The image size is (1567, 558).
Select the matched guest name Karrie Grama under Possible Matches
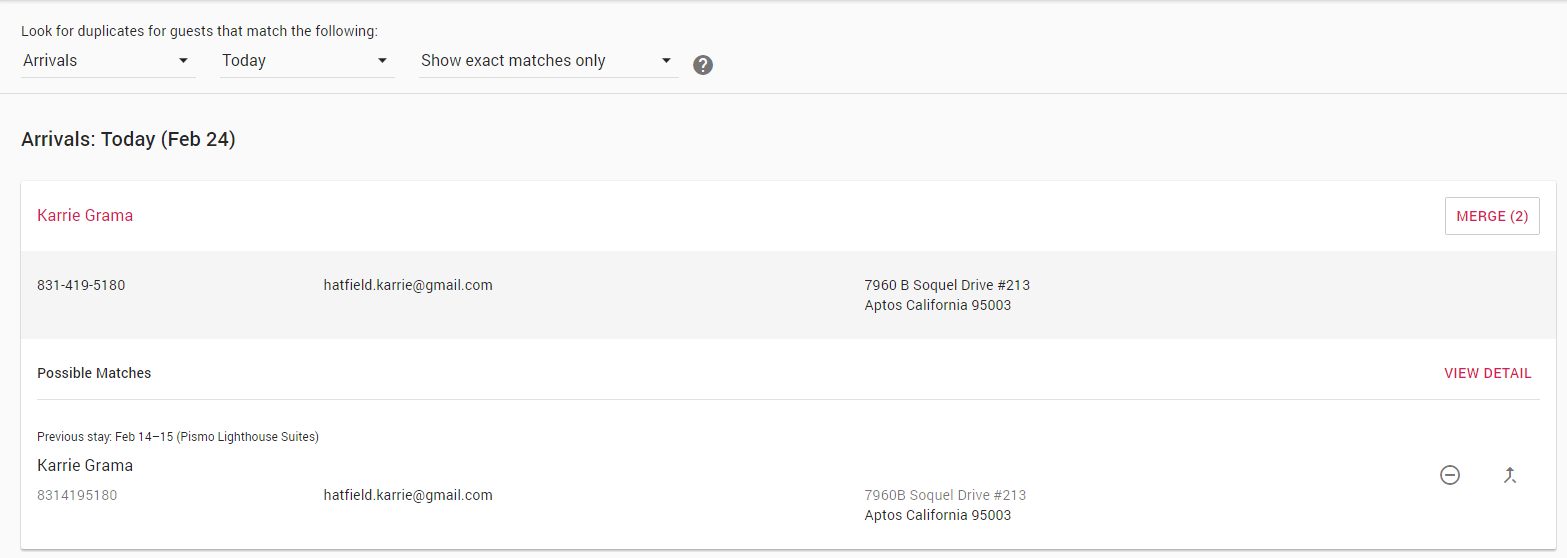85,465
